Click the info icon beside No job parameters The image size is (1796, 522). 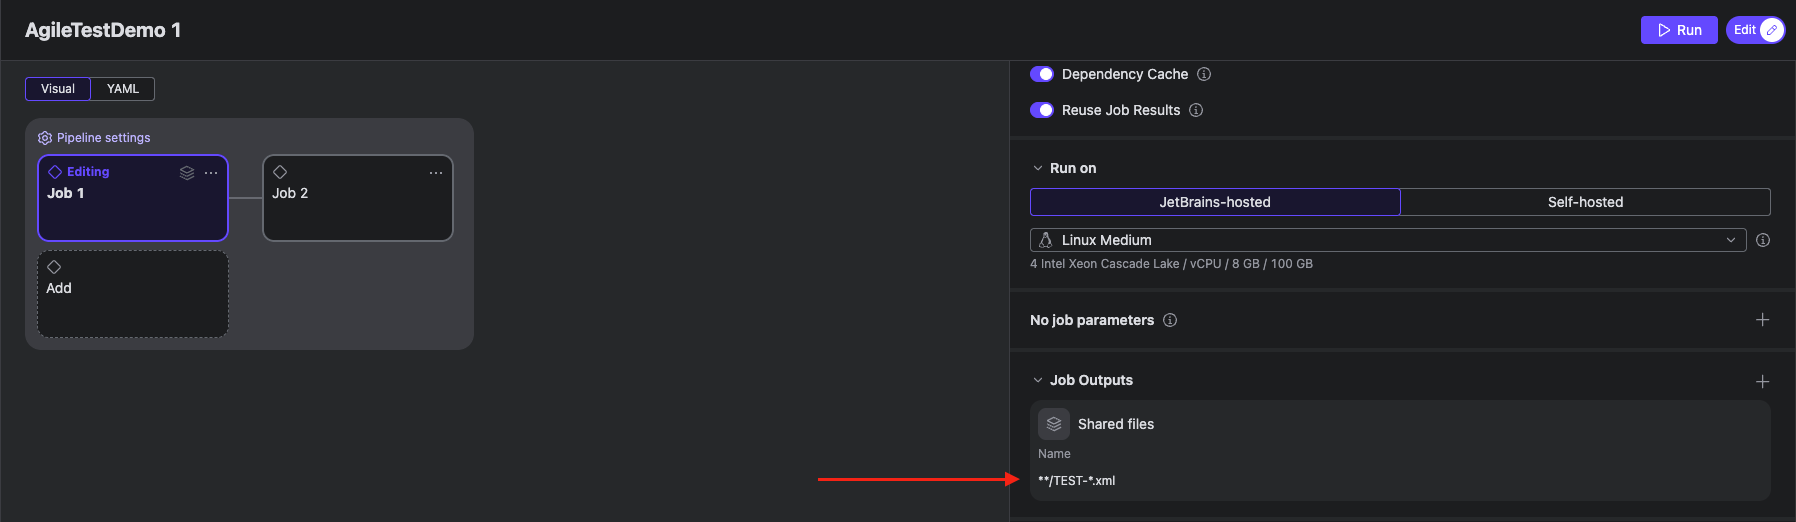1170,320
